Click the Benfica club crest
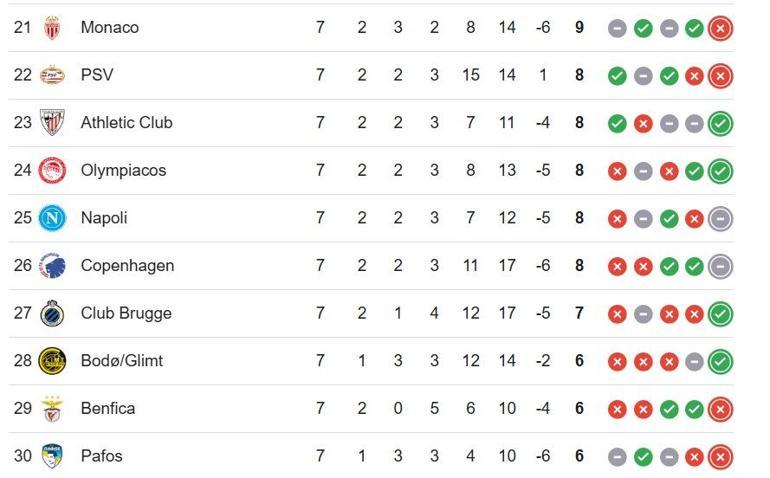The image size is (770, 478). [52, 409]
